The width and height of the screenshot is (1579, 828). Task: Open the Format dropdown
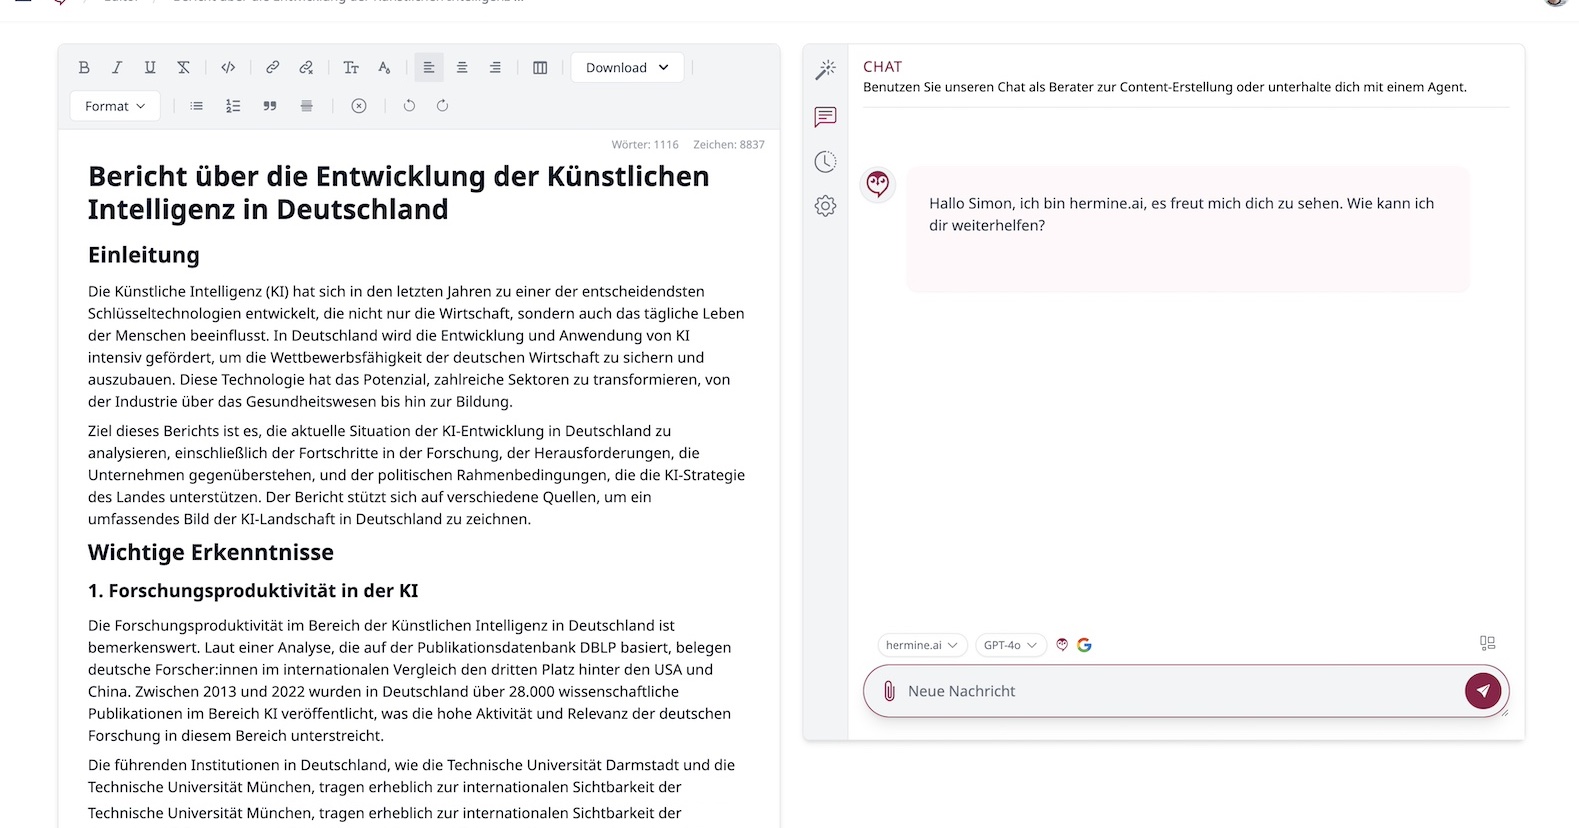pyautogui.click(x=115, y=106)
